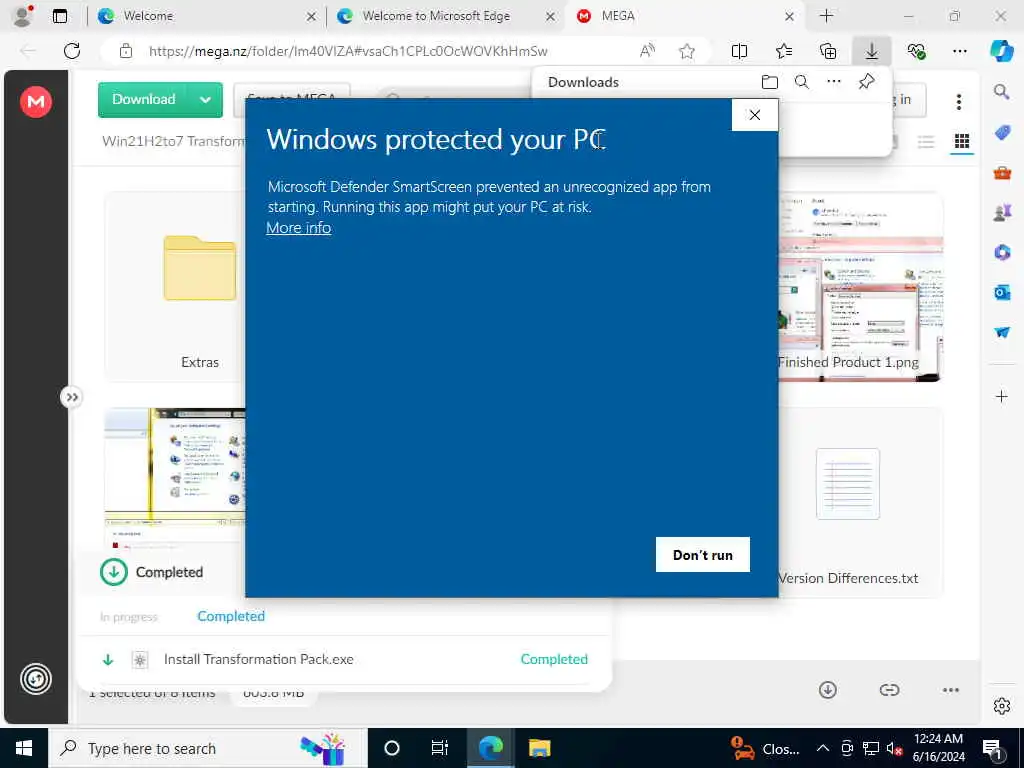Open File Explorer from taskbar
Image resolution: width=1024 pixels, height=768 pixels.
pyautogui.click(x=539, y=748)
